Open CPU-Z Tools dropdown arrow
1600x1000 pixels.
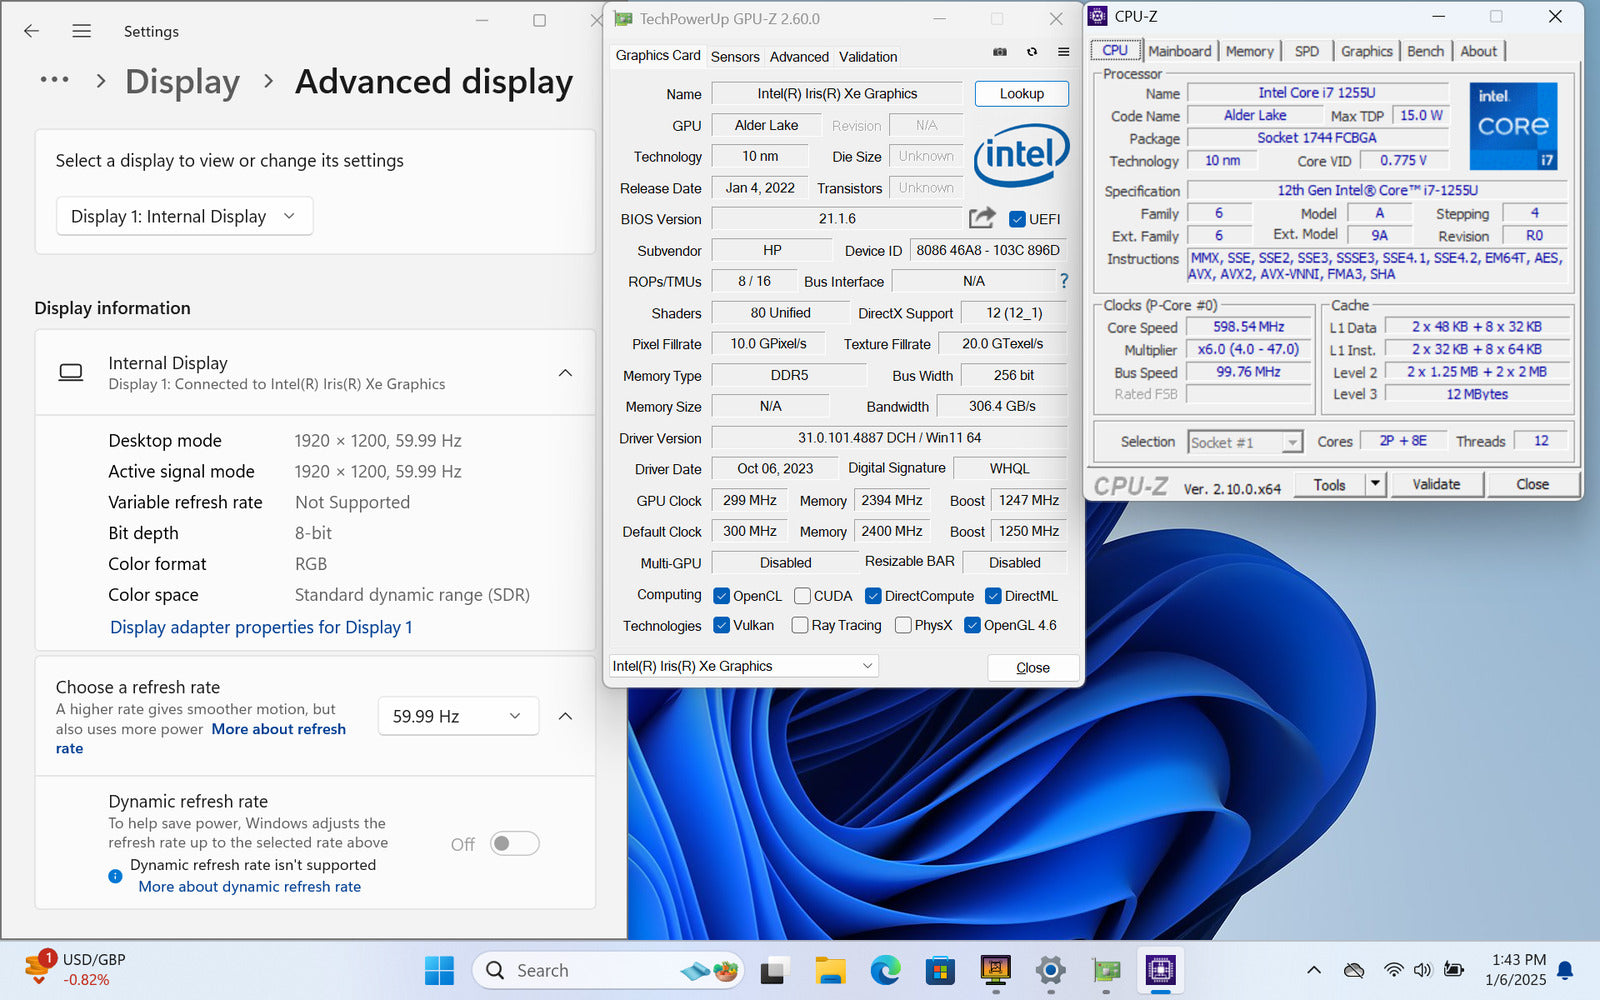tap(1375, 484)
